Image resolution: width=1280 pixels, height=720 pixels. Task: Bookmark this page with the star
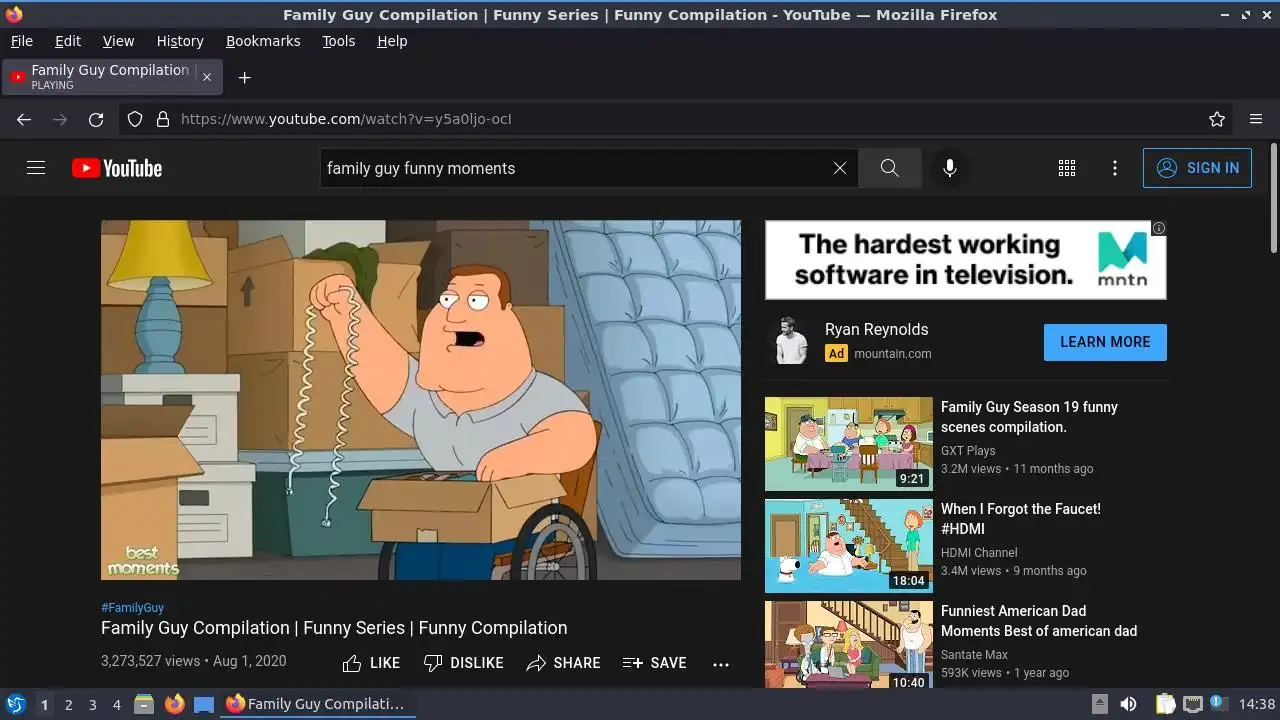[1217, 119]
